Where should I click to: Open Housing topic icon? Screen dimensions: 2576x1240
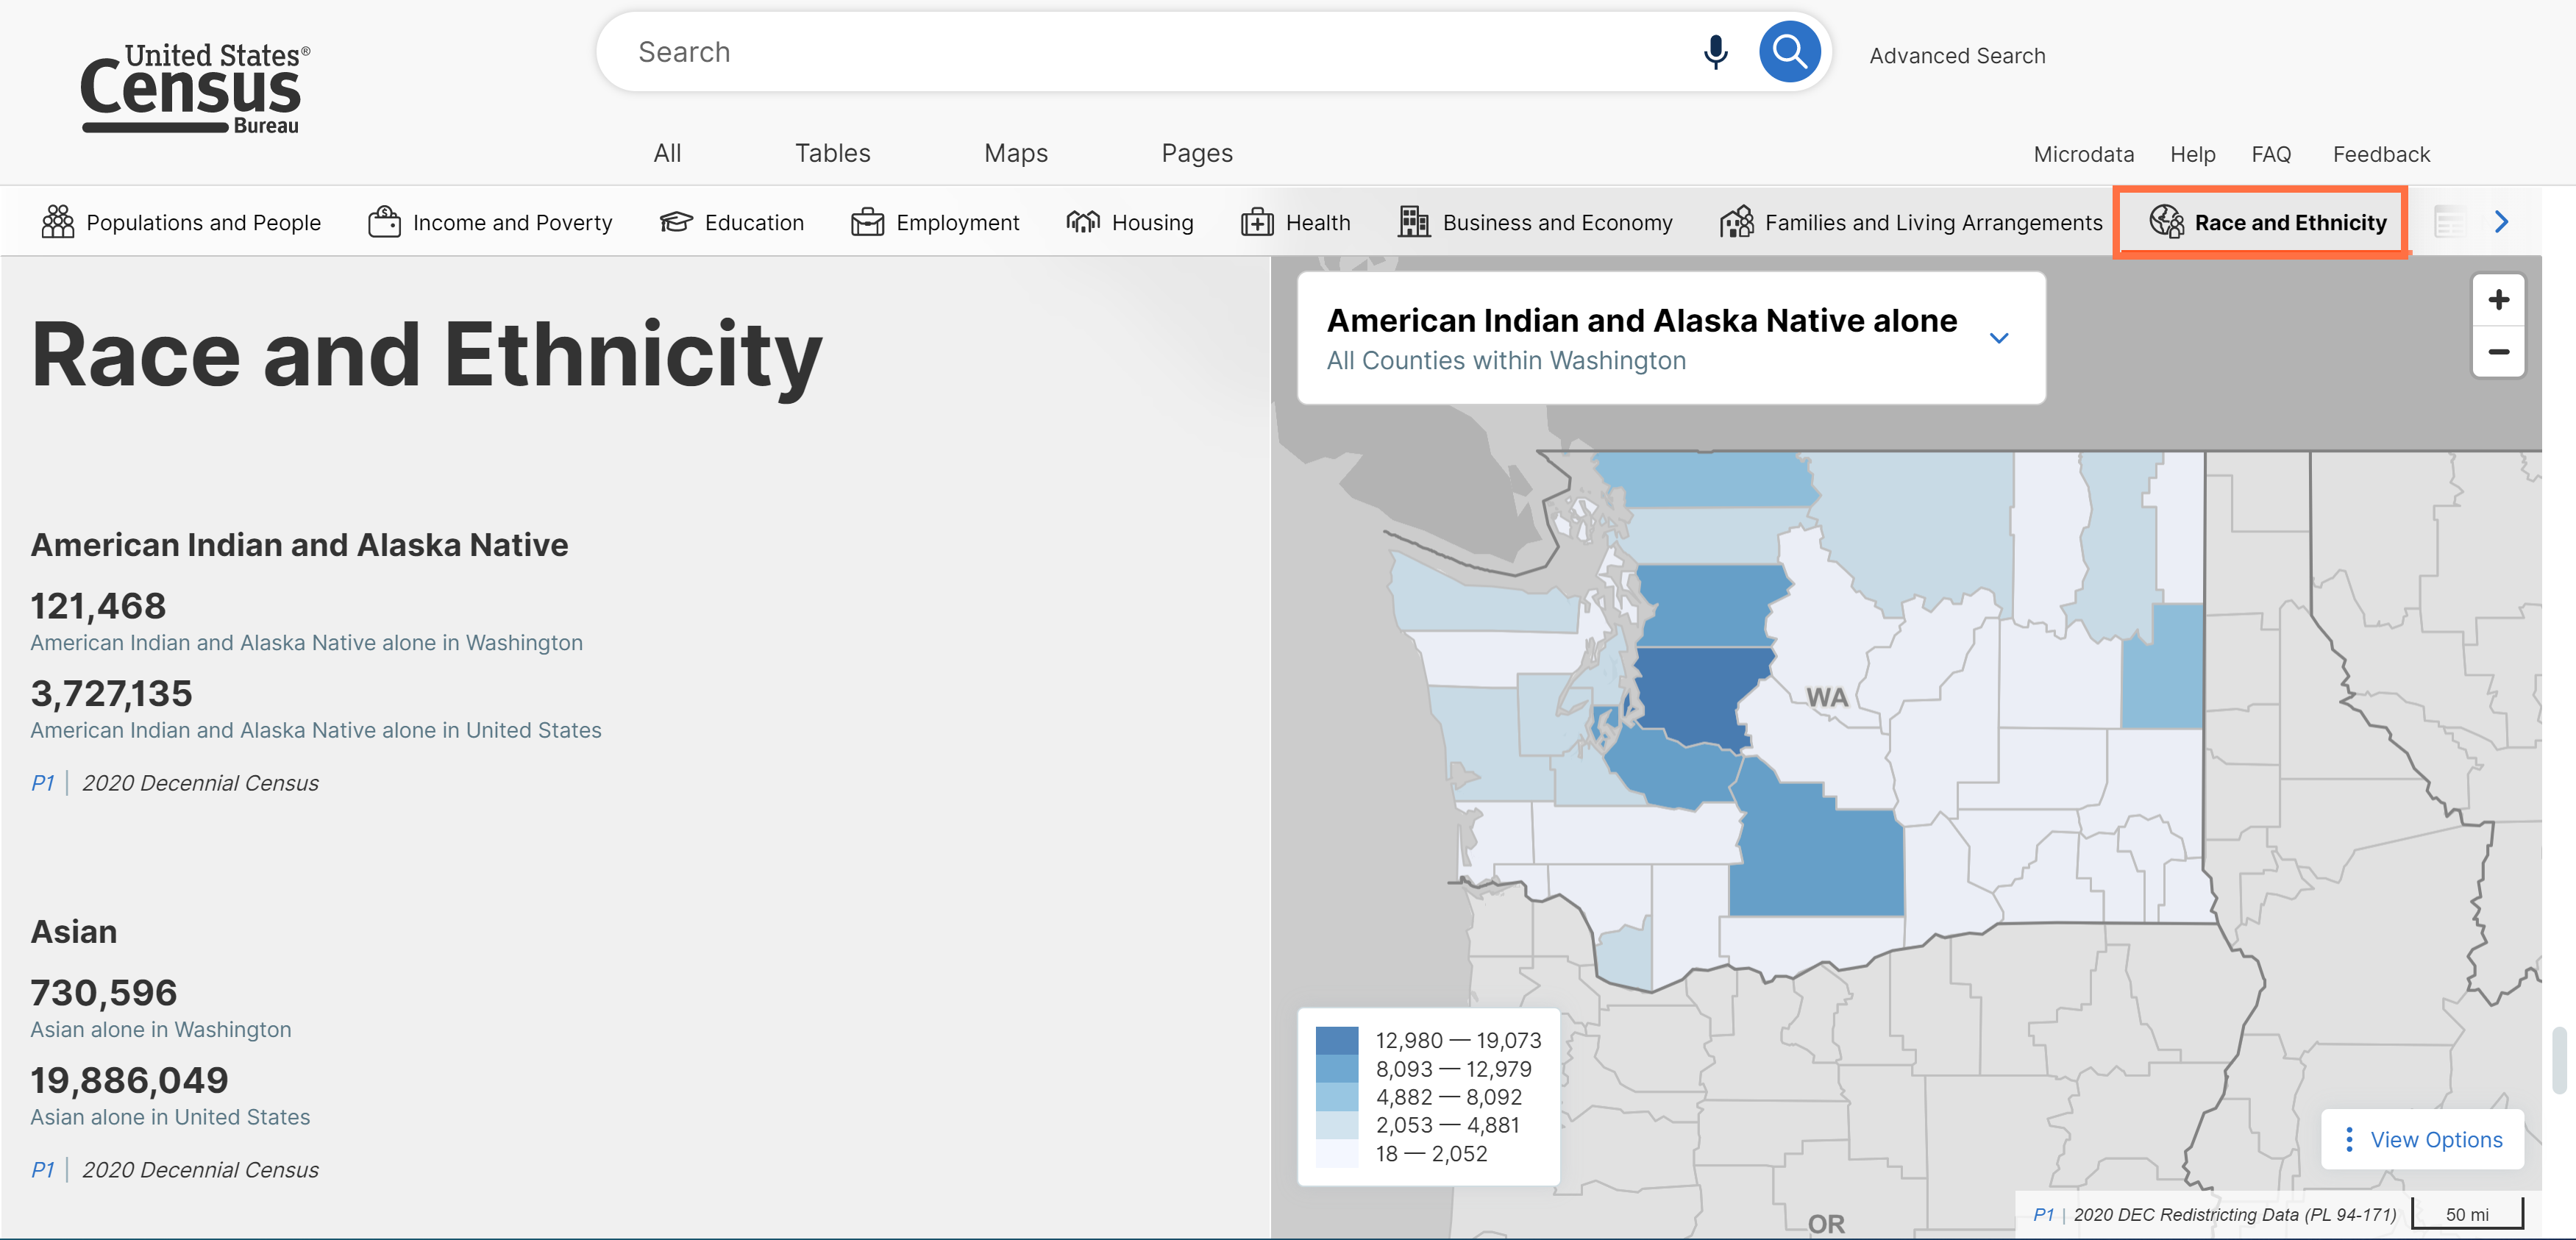click(1083, 222)
